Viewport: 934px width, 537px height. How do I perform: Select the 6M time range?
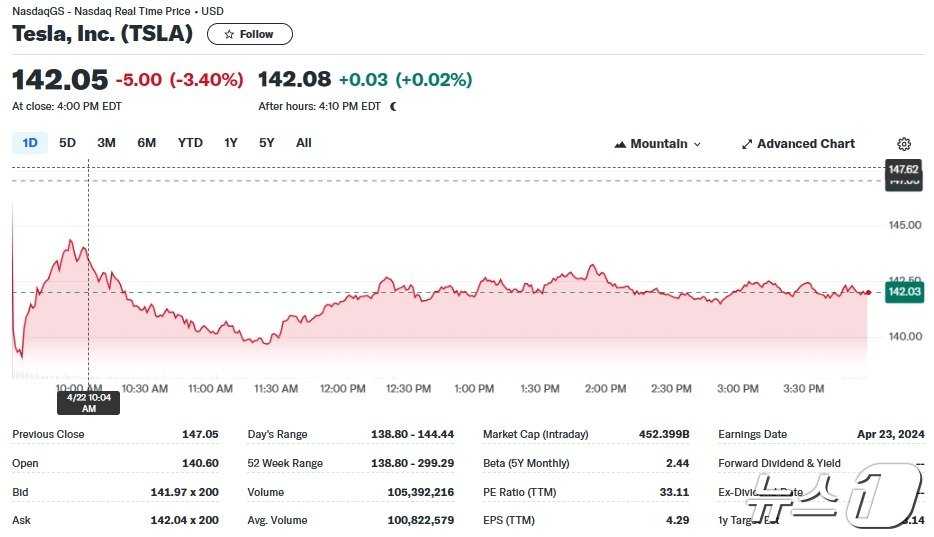click(147, 143)
